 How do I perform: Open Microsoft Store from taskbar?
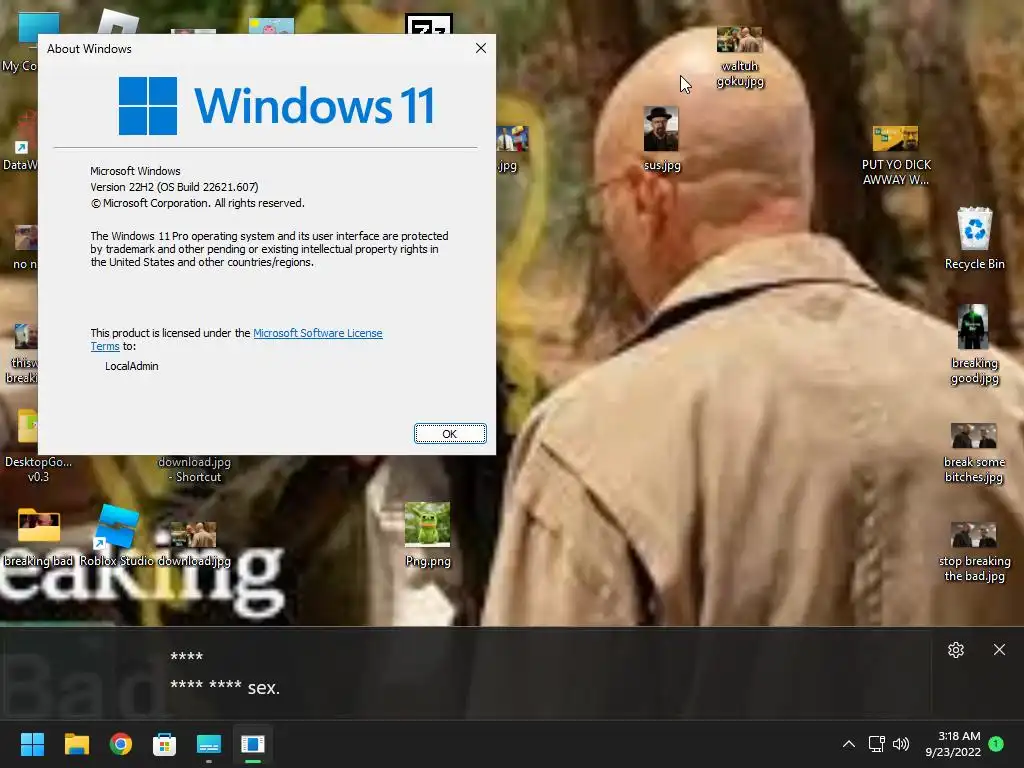165,744
